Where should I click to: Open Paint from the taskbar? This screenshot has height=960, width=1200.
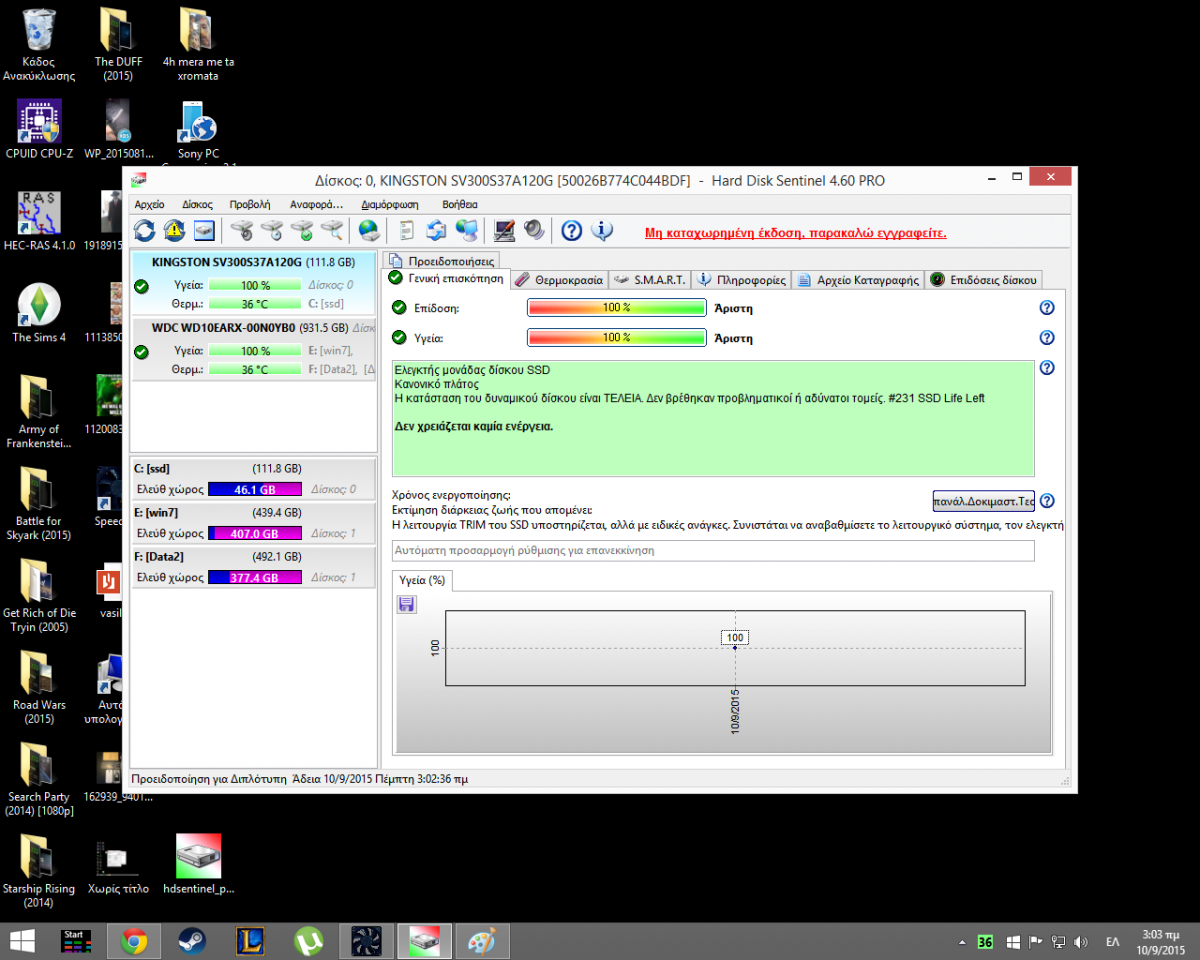click(482, 941)
